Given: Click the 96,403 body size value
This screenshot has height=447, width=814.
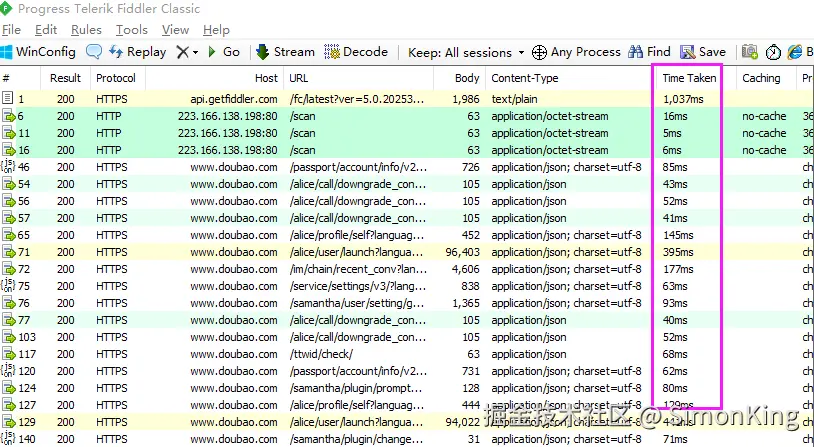Looking at the screenshot, I should 463,252.
